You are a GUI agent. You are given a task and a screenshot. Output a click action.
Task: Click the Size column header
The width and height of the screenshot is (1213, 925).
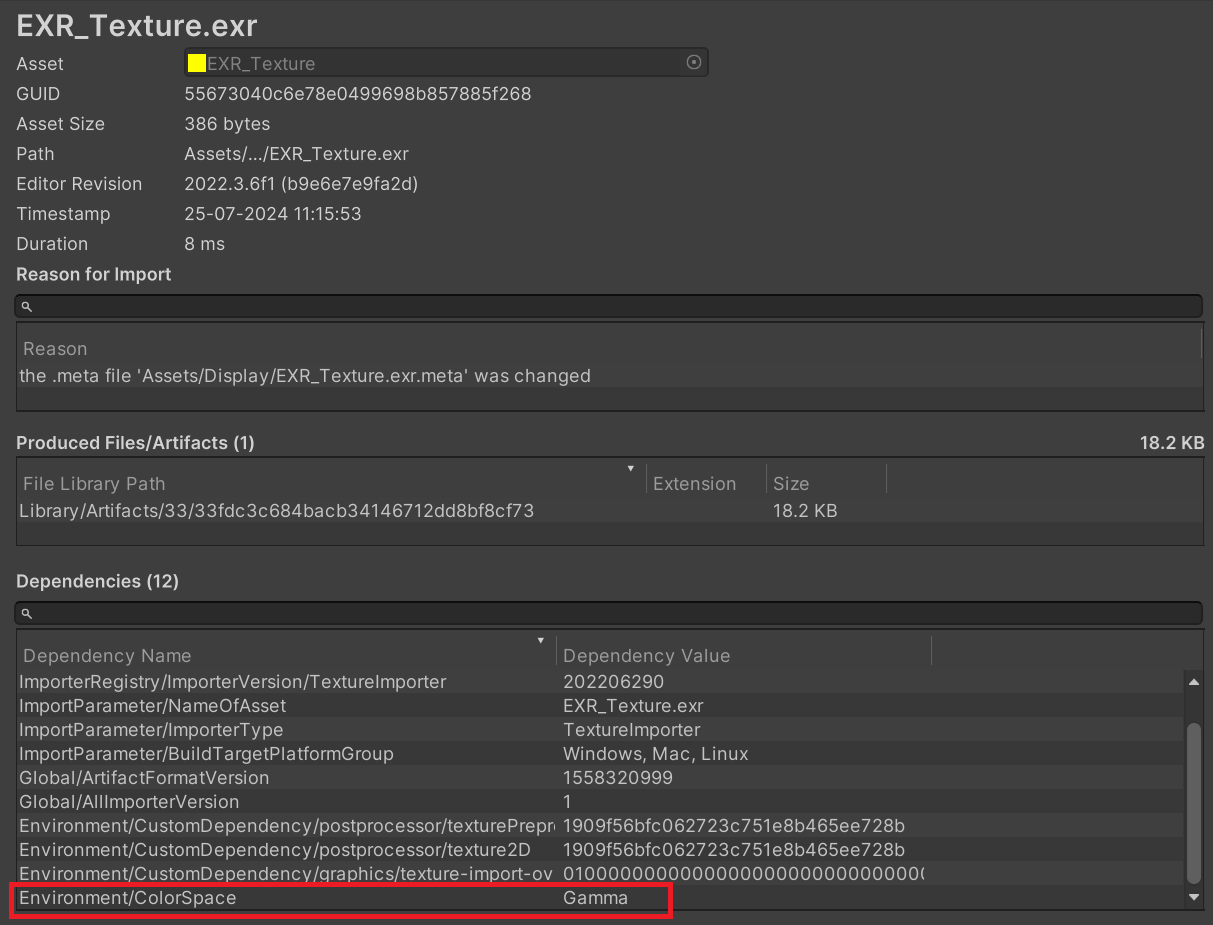(791, 484)
